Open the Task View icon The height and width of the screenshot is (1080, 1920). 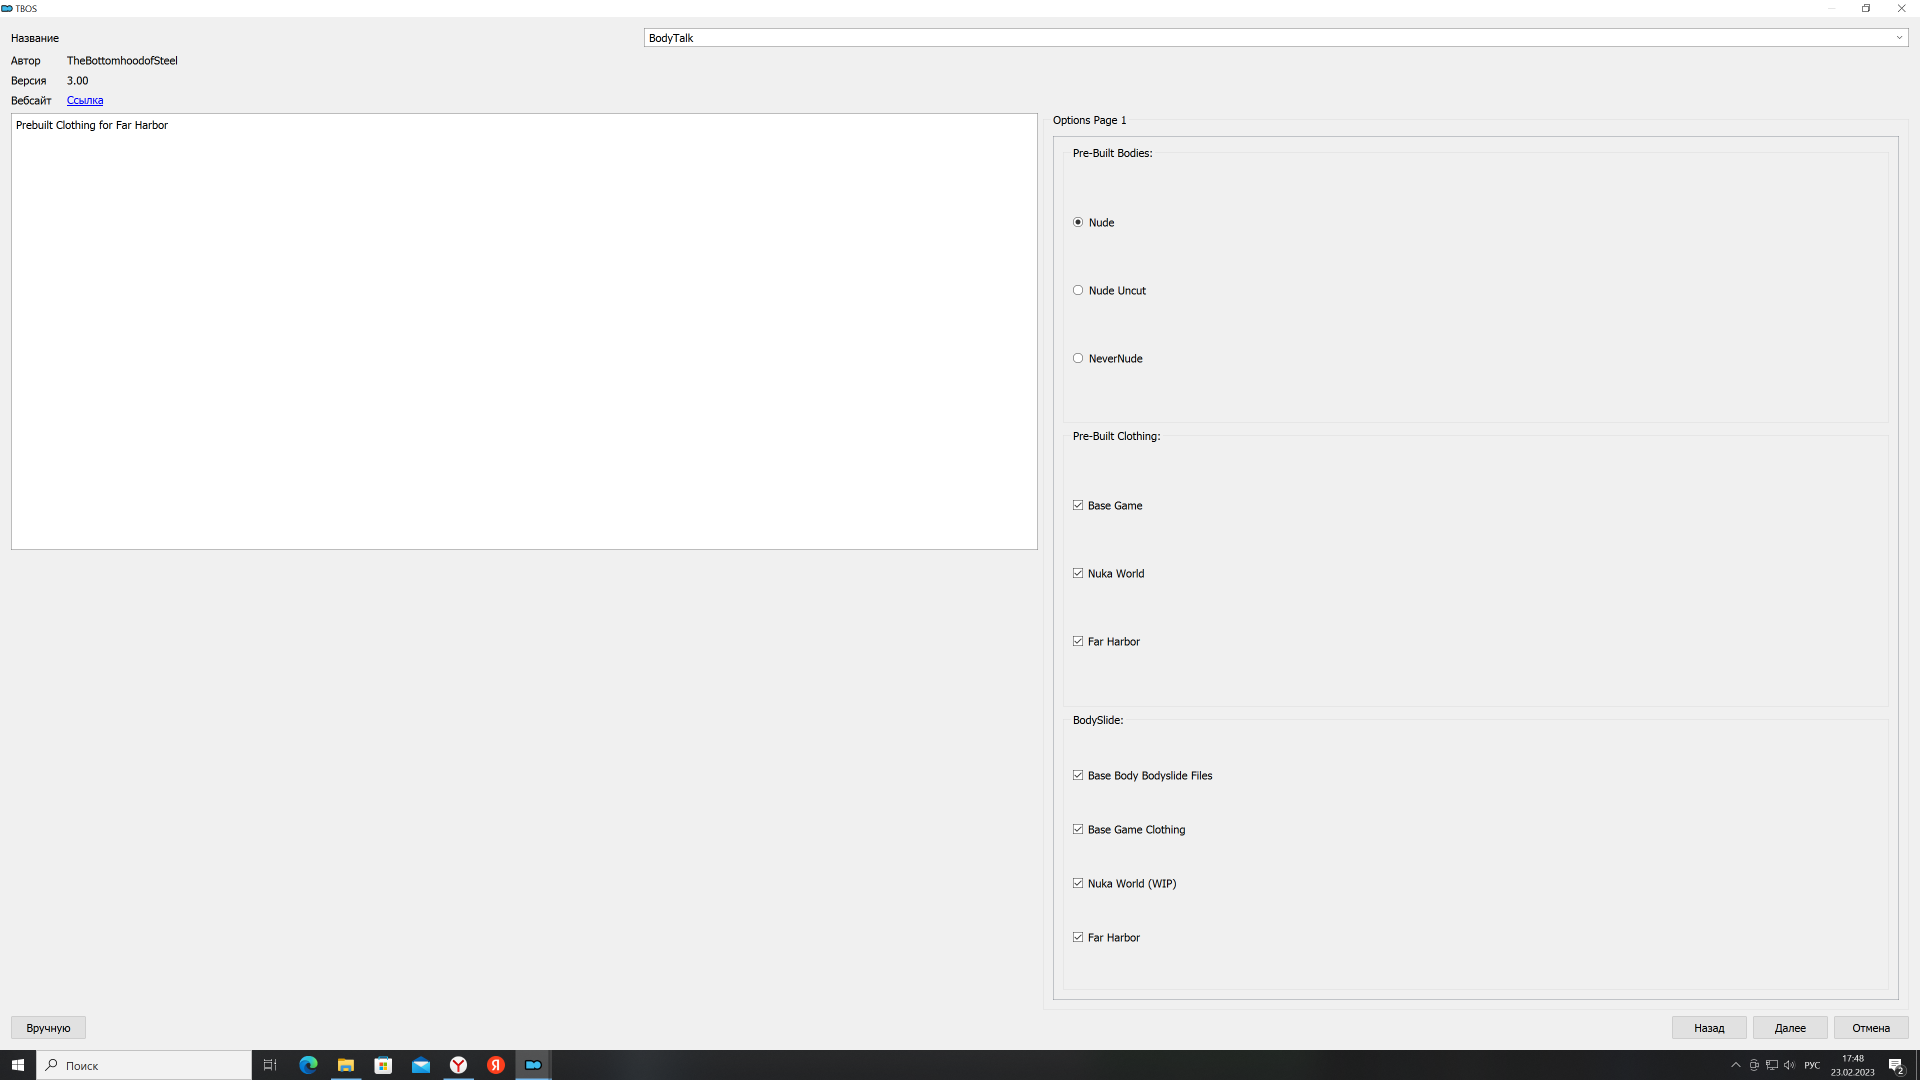pyautogui.click(x=270, y=1065)
